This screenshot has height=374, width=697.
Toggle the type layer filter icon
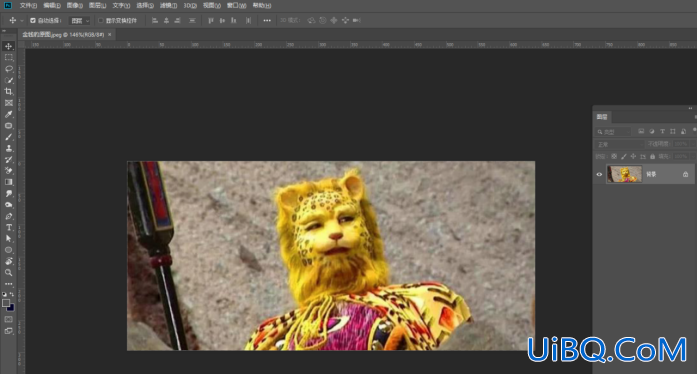tap(662, 132)
